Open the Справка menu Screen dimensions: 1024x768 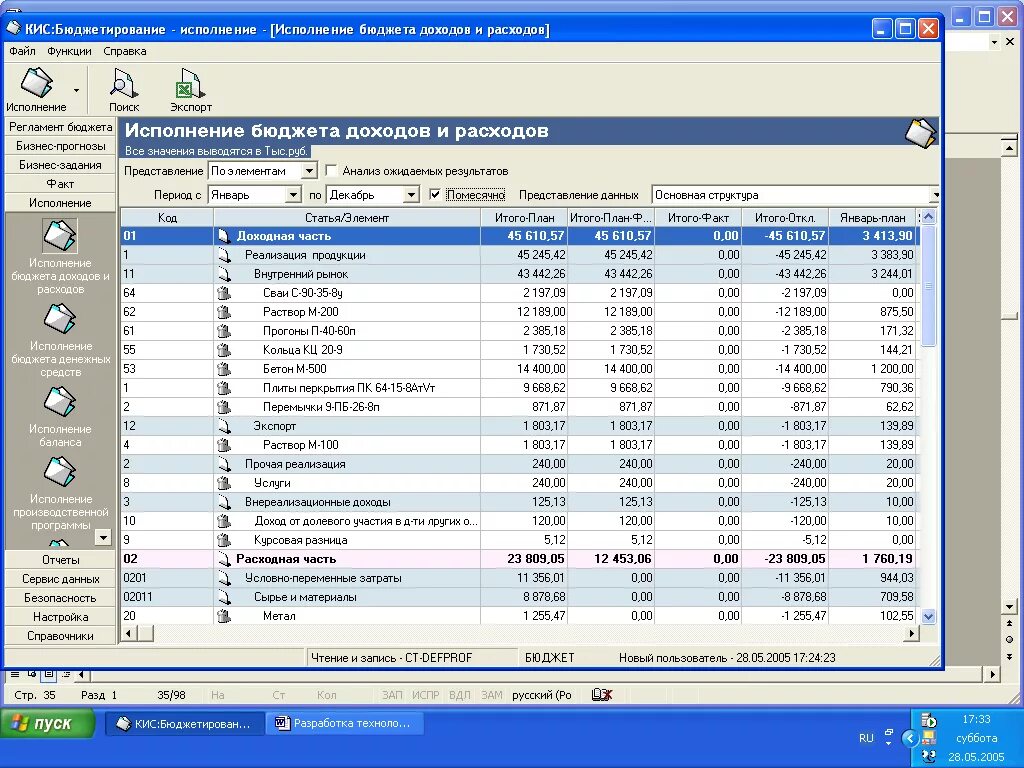tap(124, 51)
